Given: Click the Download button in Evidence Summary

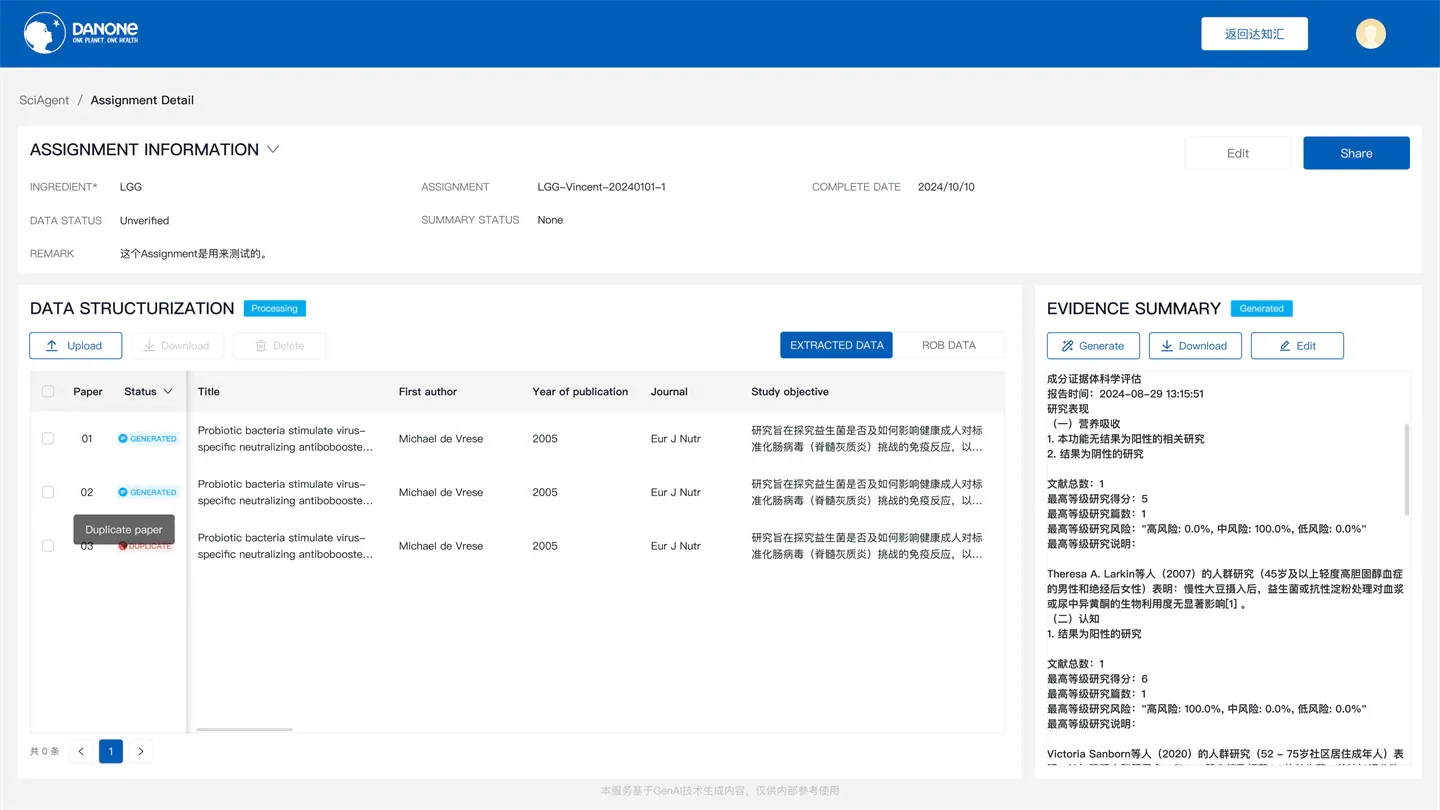Looking at the screenshot, I should point(1195,346).
